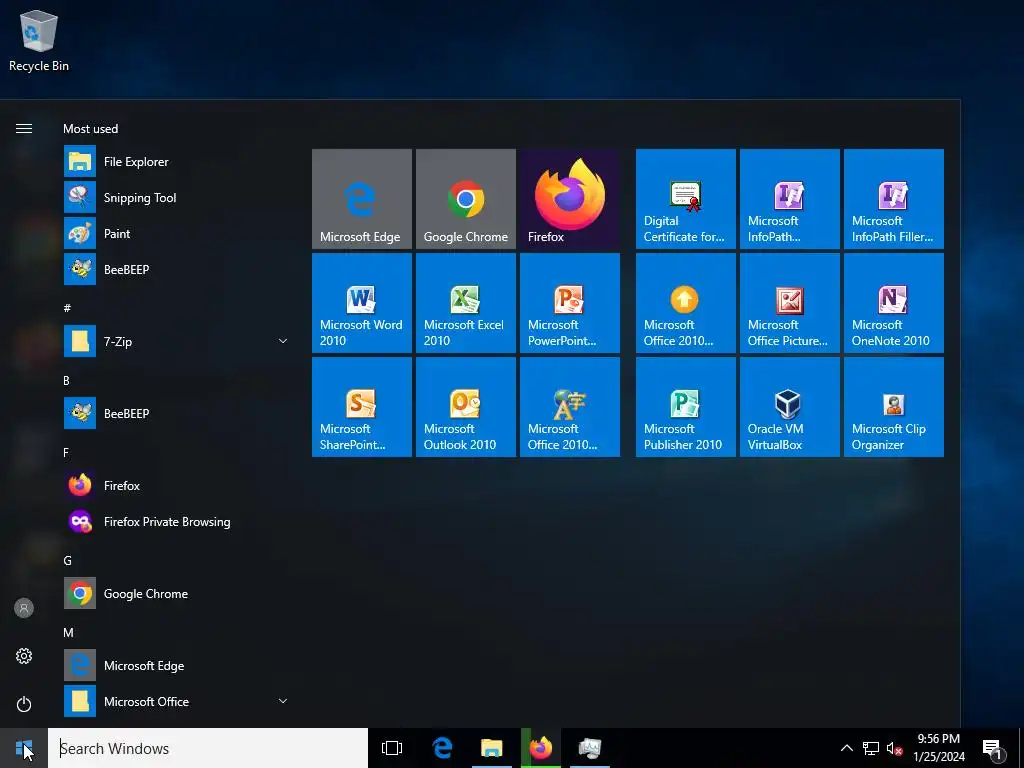Launch Microsoft Office Picture Manager tile
Screen dimensions: 1024x768
tap(790, 303)
